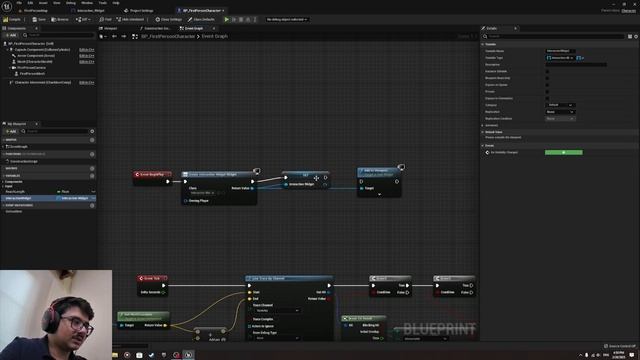Viewport: 640px width, 360px height.
Task: Add a new macro with Macros plus icon
Action: point(92,168)
